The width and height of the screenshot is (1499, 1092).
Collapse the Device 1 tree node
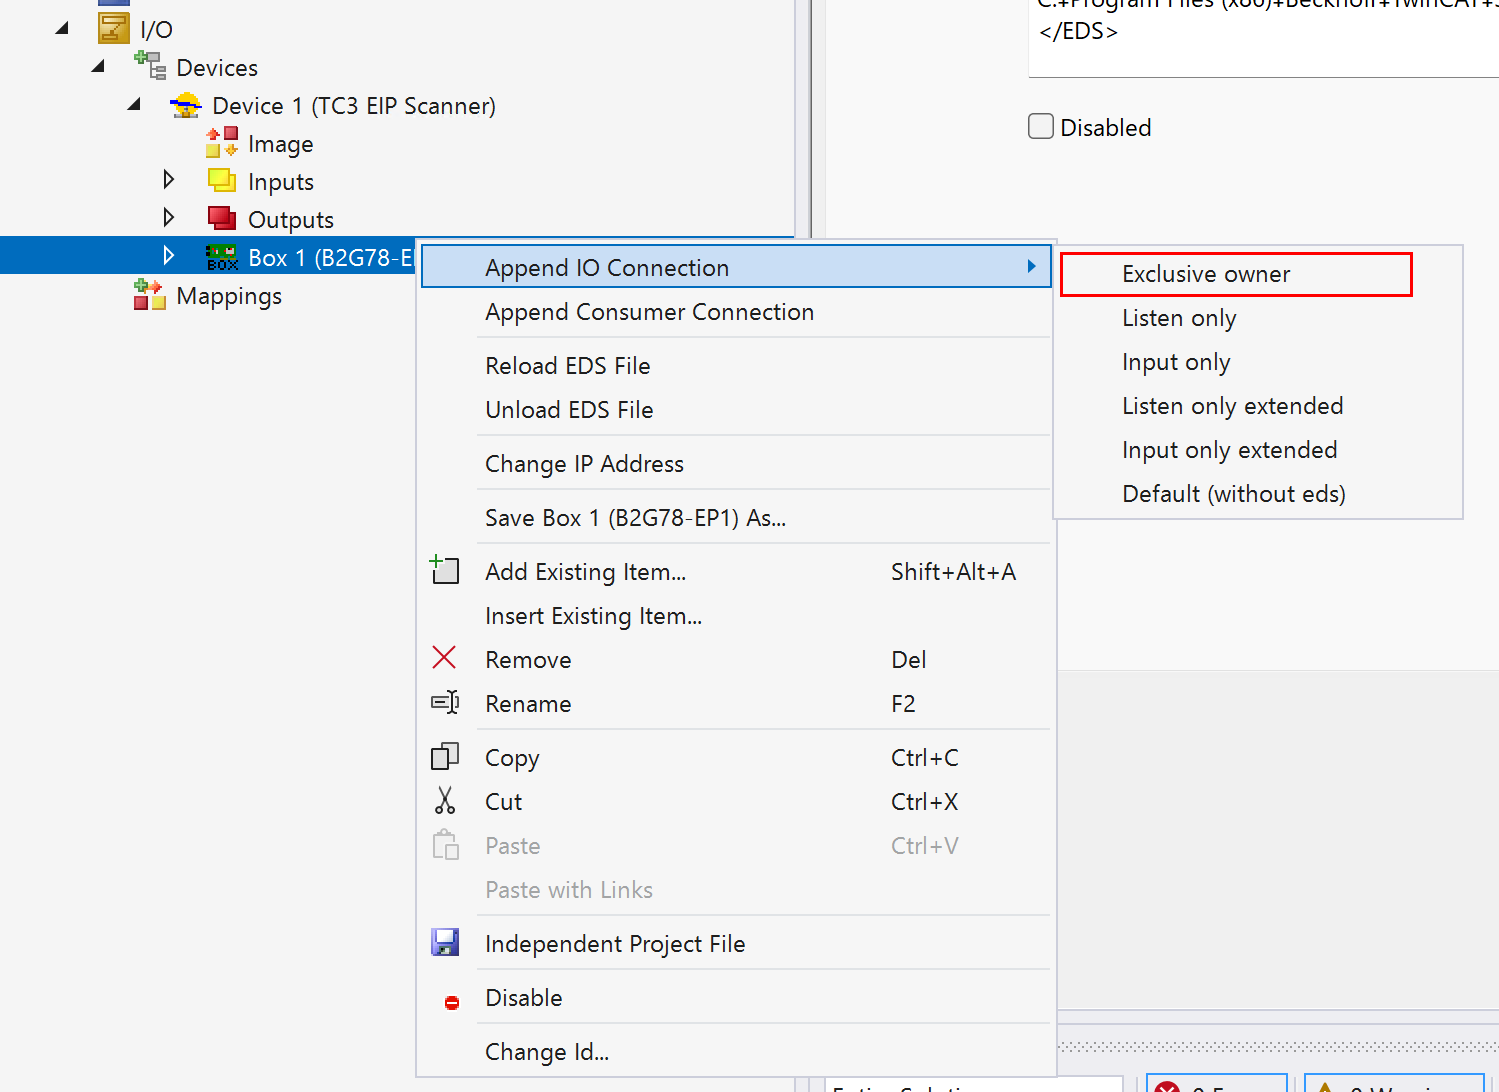point(134,105)
